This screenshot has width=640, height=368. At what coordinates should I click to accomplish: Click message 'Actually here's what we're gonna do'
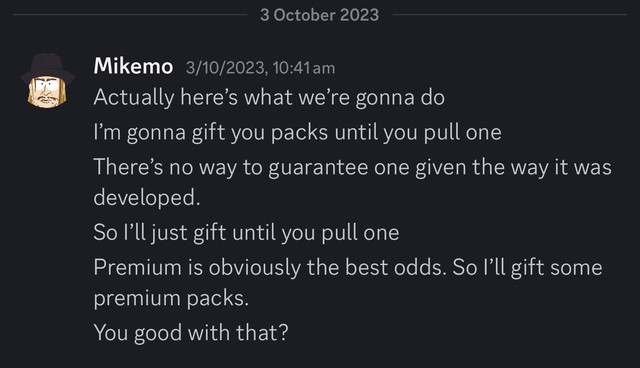pyautogui.click(x=269, y=98)
